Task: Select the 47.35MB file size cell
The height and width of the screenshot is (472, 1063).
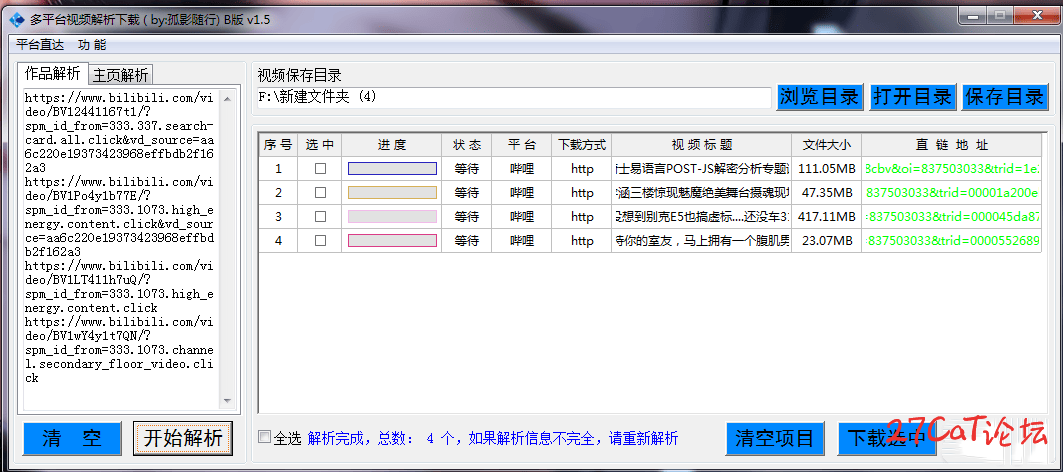Action: coord(826,193)
